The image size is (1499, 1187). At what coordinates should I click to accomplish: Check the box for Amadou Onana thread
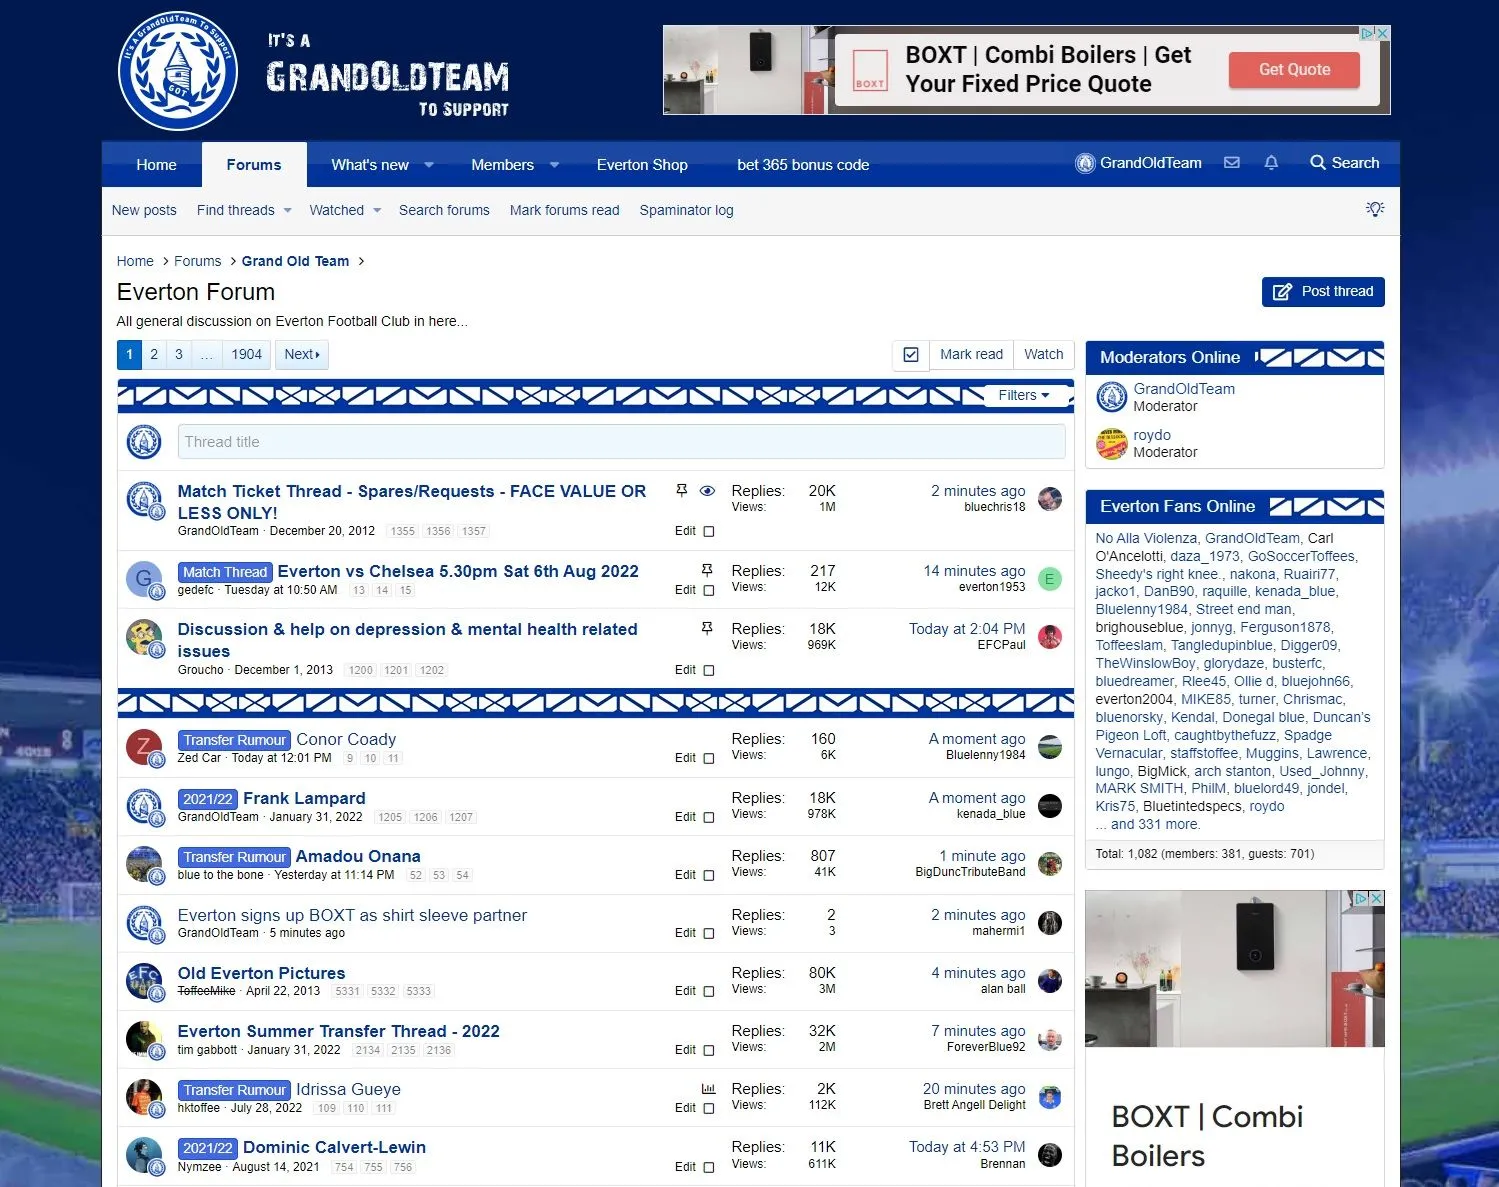point(709,875)
